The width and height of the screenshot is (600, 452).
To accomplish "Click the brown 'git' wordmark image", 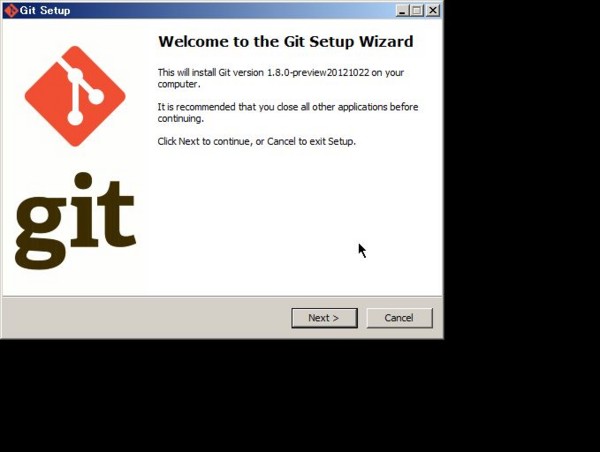I will (x=75, y=221).
